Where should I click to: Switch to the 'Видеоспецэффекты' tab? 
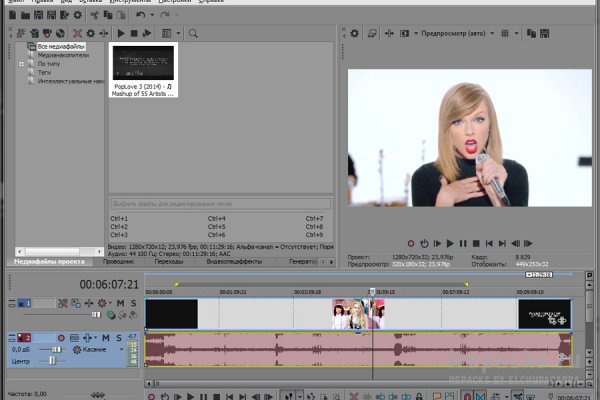234,262
